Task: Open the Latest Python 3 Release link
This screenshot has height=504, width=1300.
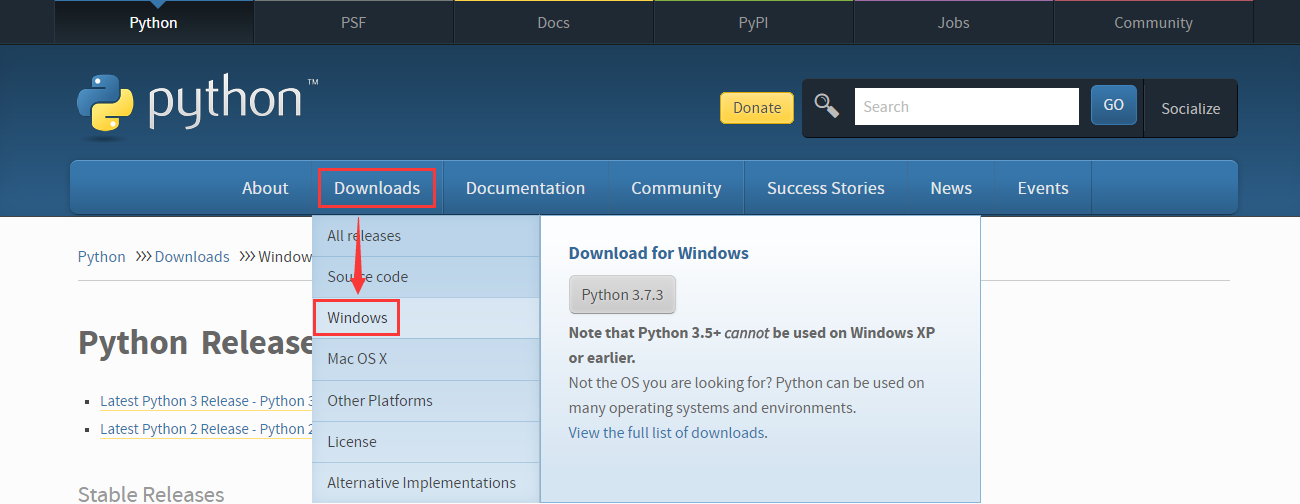Action: (206, 401)
